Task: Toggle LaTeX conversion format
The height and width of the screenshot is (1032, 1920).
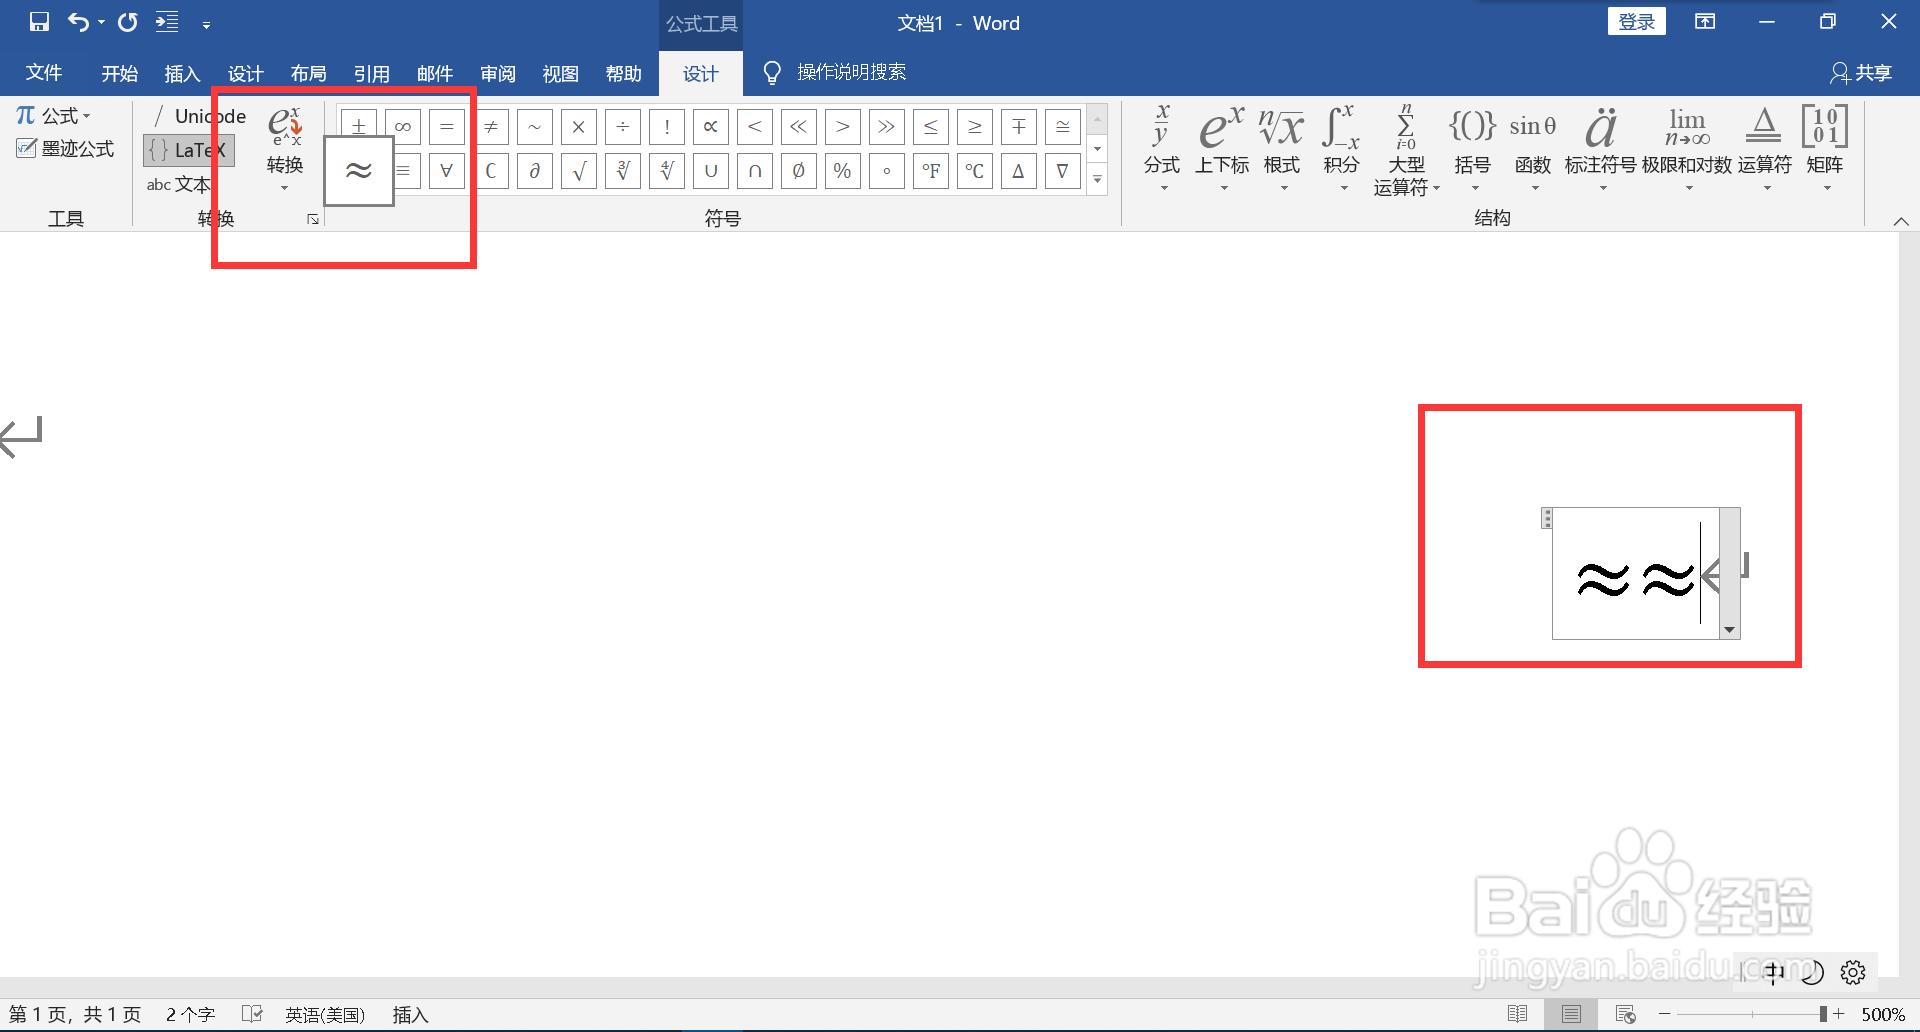Action: coord(189,150)
